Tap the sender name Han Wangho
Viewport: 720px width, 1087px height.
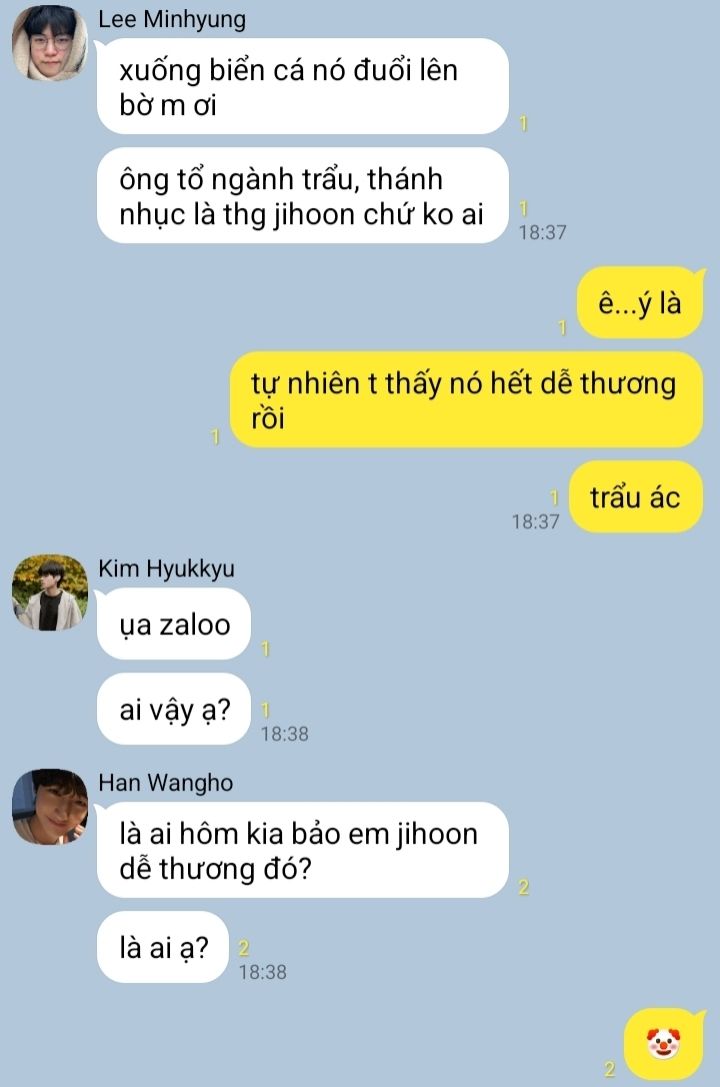[x=166, y=783]
